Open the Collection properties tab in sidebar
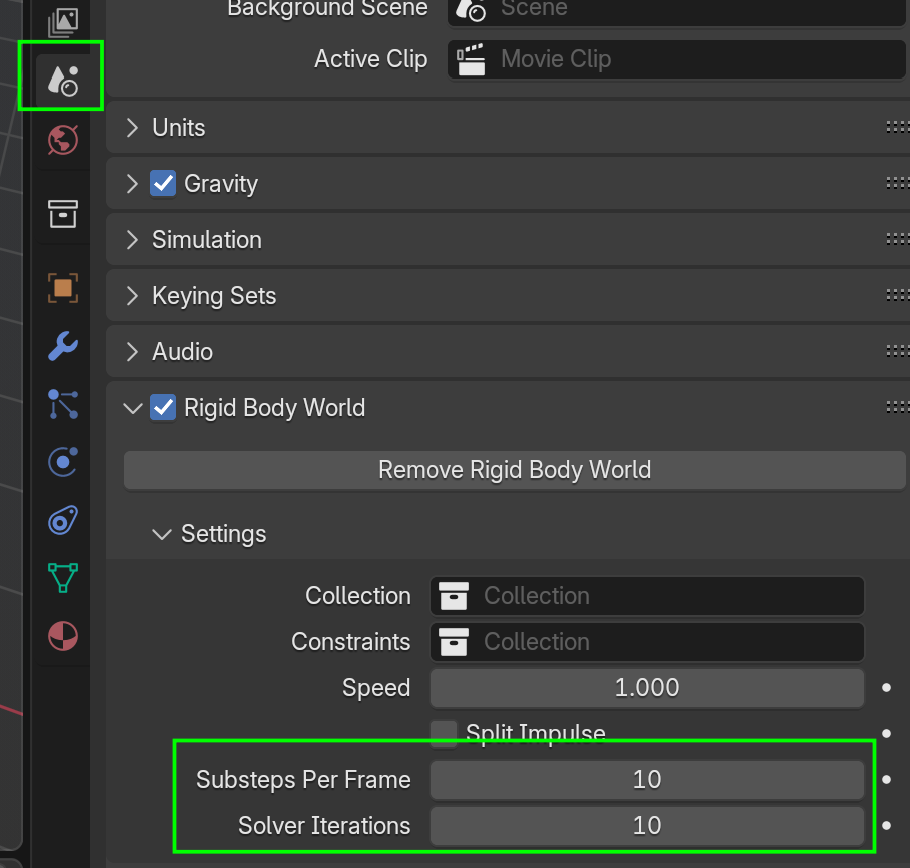The height and width of the screenshot is (868, 910). pos(63,214)
